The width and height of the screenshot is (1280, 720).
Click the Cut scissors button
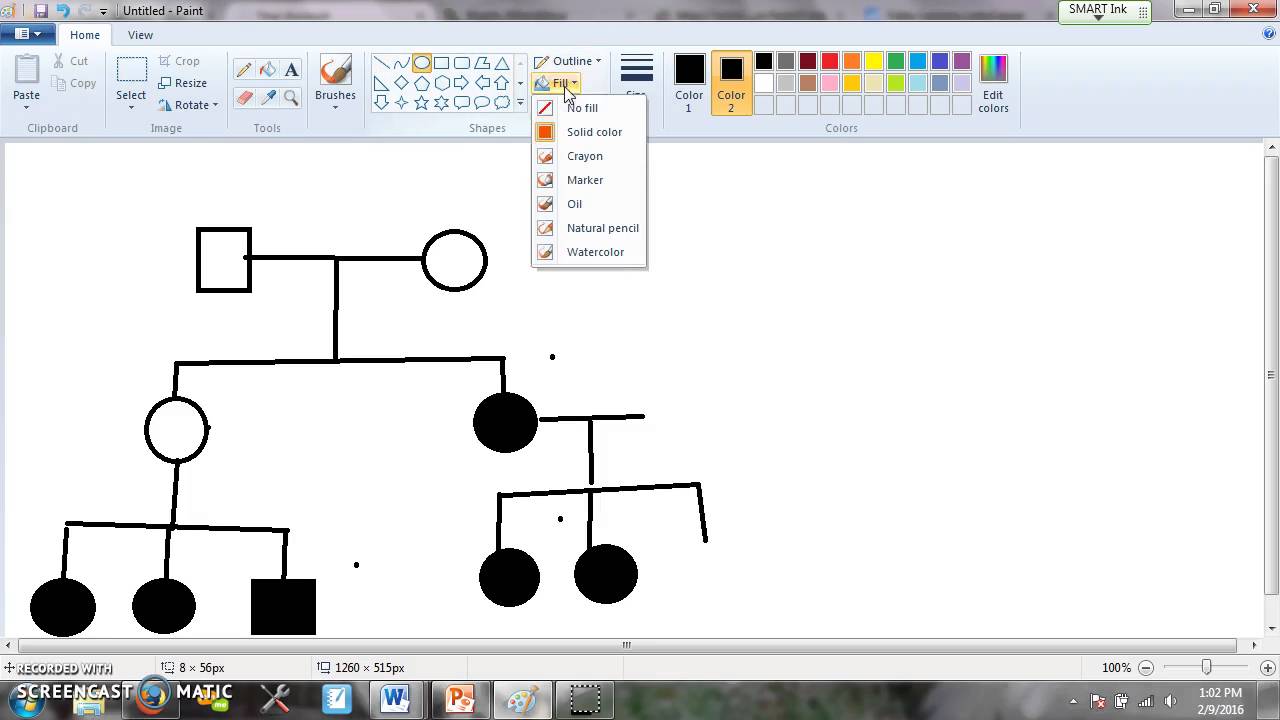coord(71,61)
